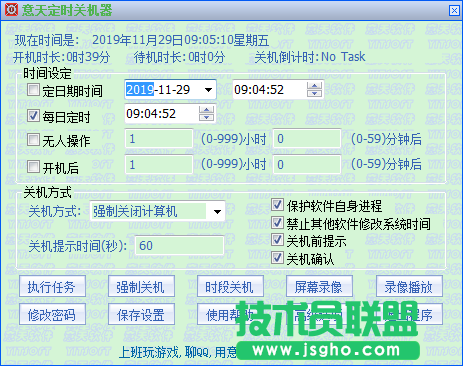Screen dimensions: 463x366
Task: Uncheck the 关机确认 option
Action: 277,258
